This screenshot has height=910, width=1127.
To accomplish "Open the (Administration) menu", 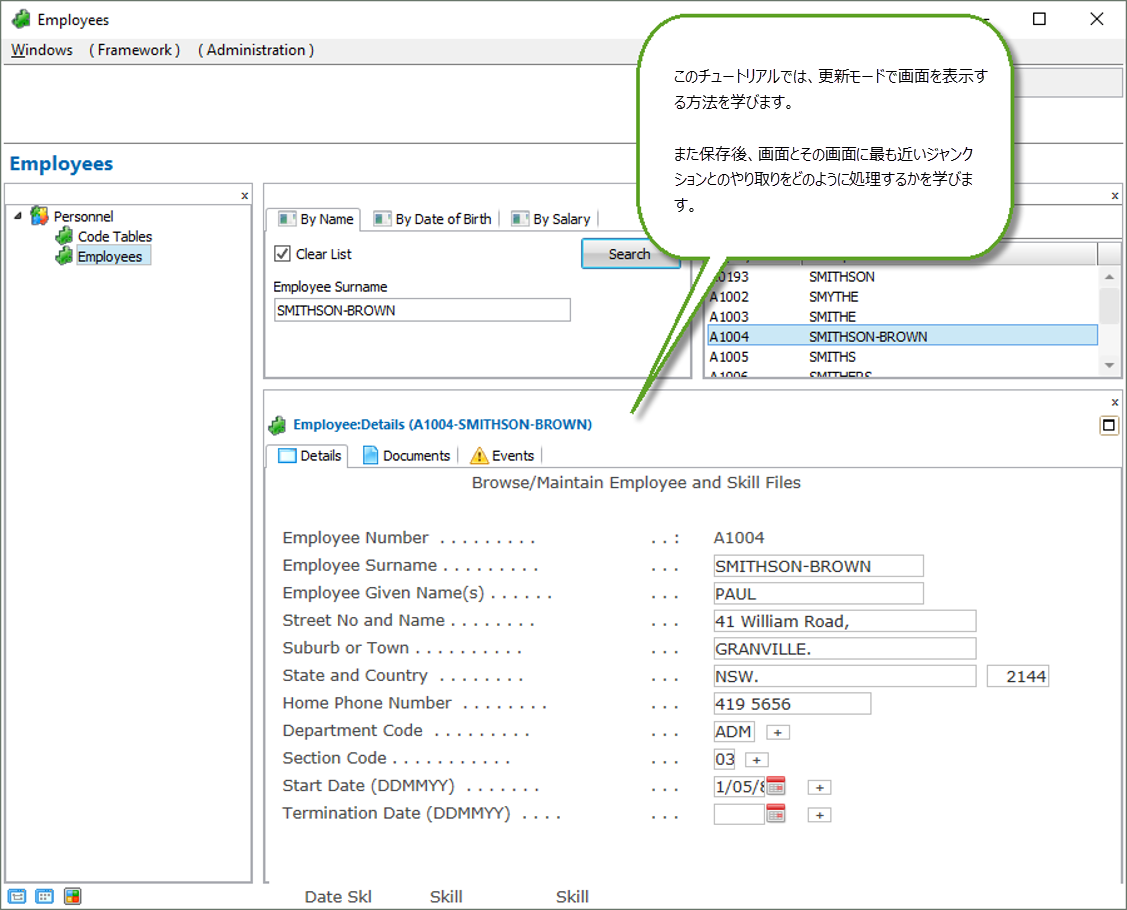I will click(x=256, y=50).
